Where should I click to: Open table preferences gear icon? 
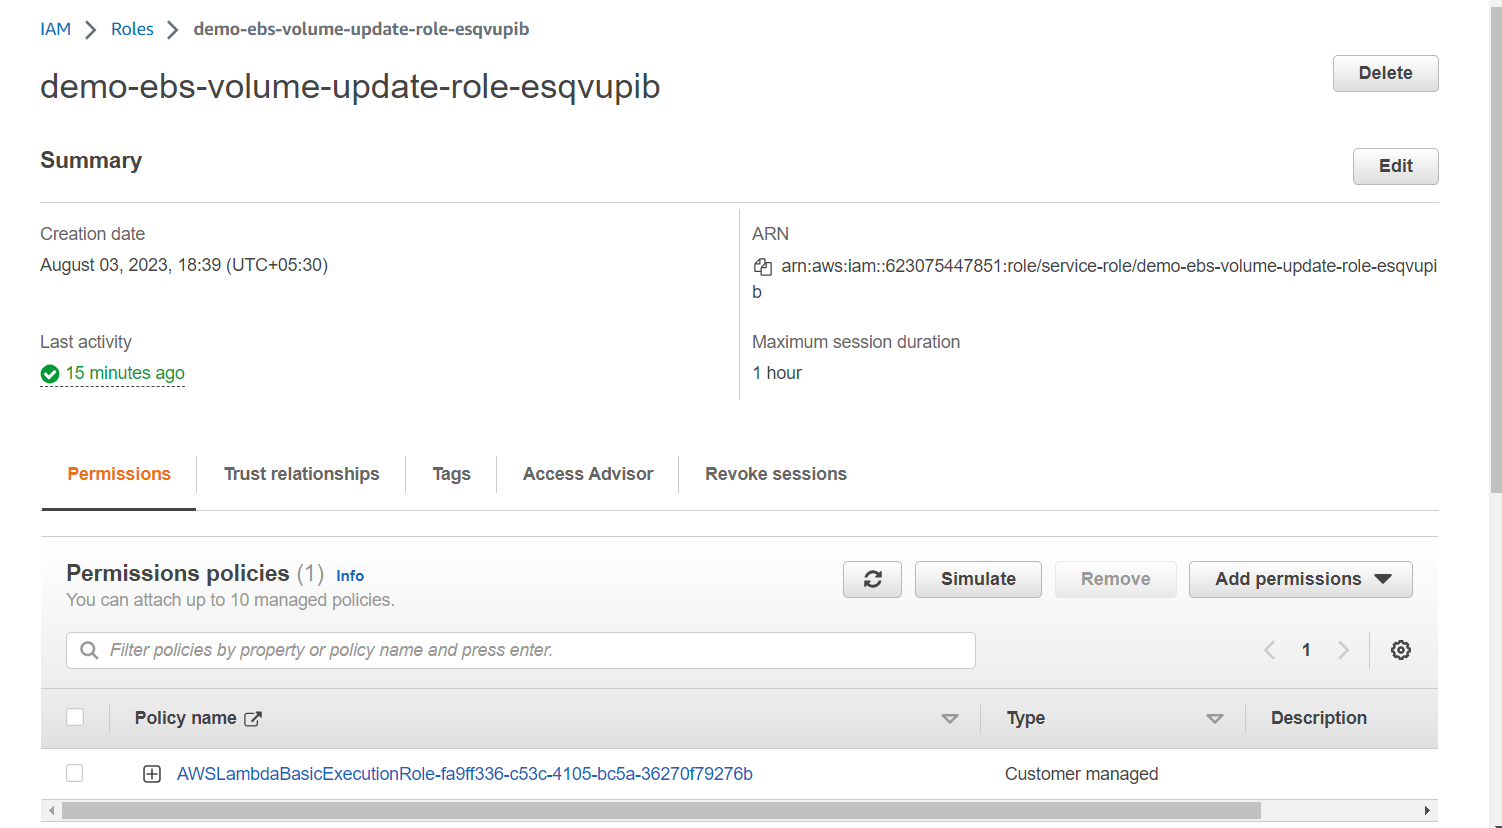click(x=1401, y=650)
